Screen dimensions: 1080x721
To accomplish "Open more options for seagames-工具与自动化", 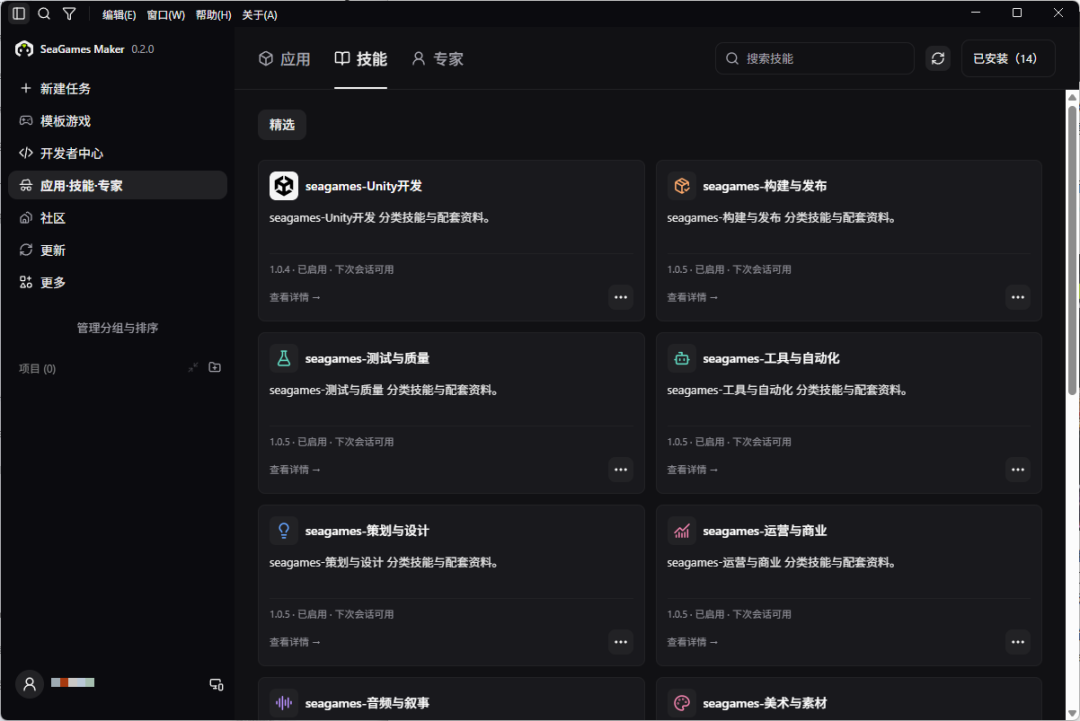I will (x=1018, y=470).
